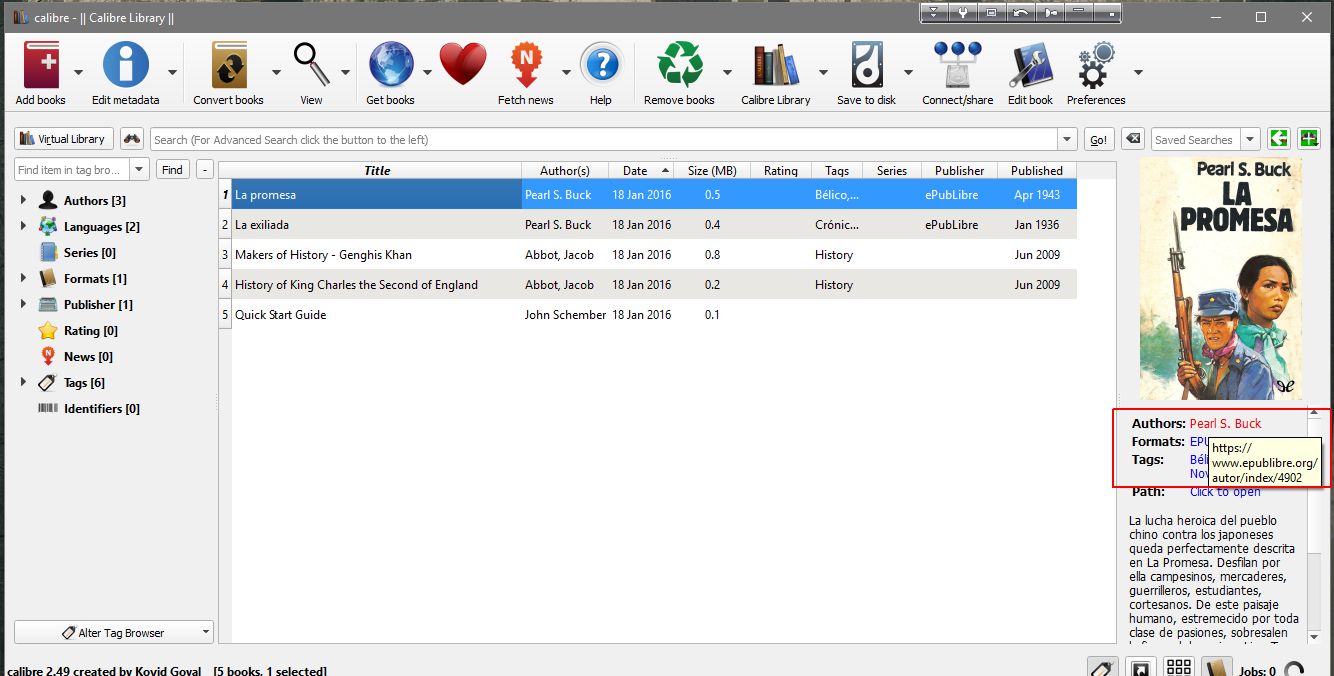Toggle the book details panel icon
This screenshot has width=1334, height=676.
(x=1215, y=669)
